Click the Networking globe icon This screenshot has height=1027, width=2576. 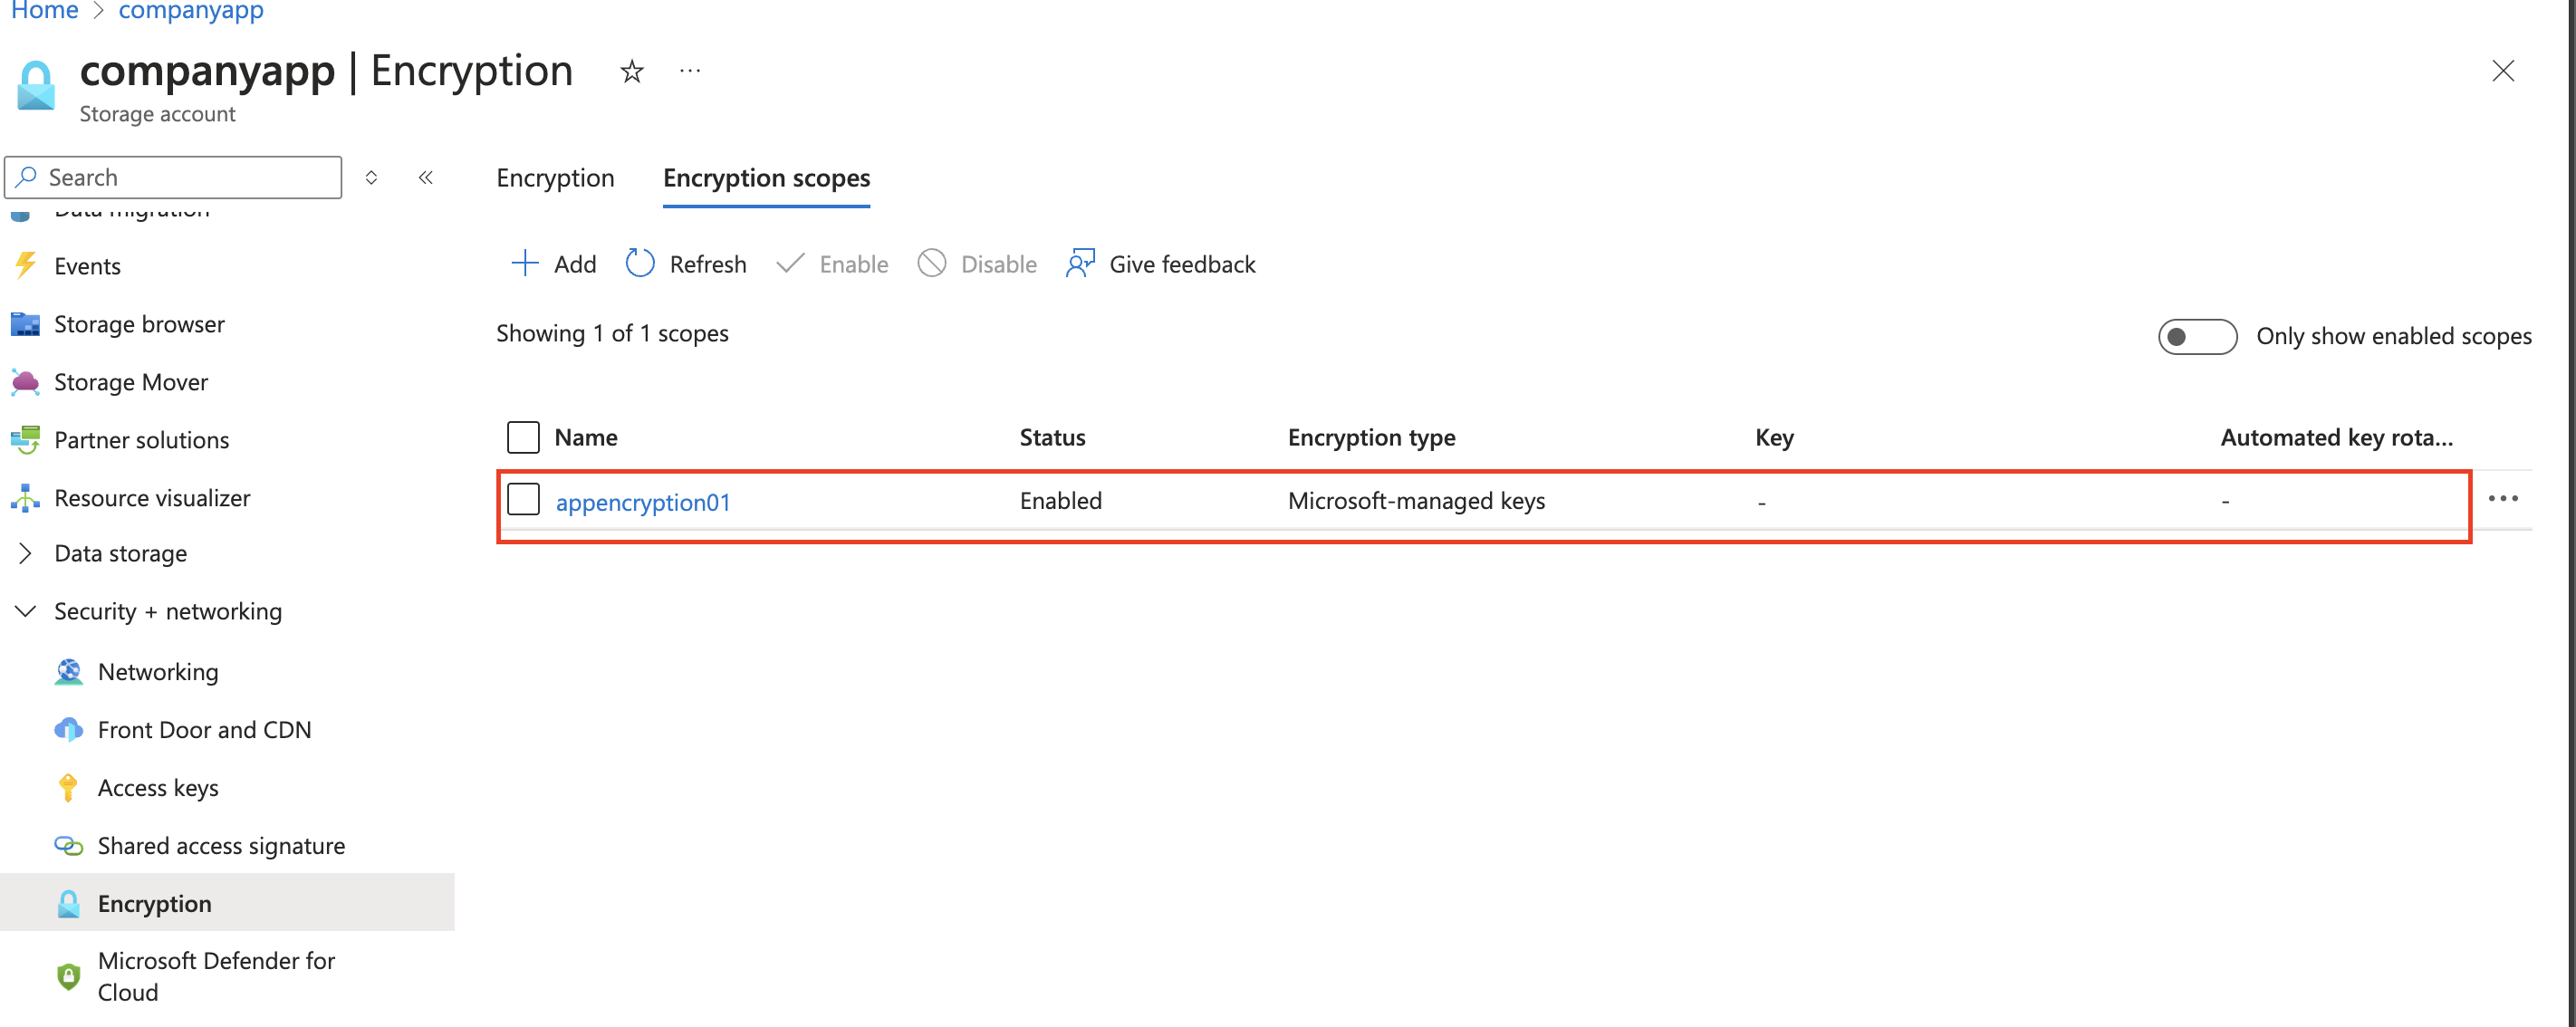68,672
